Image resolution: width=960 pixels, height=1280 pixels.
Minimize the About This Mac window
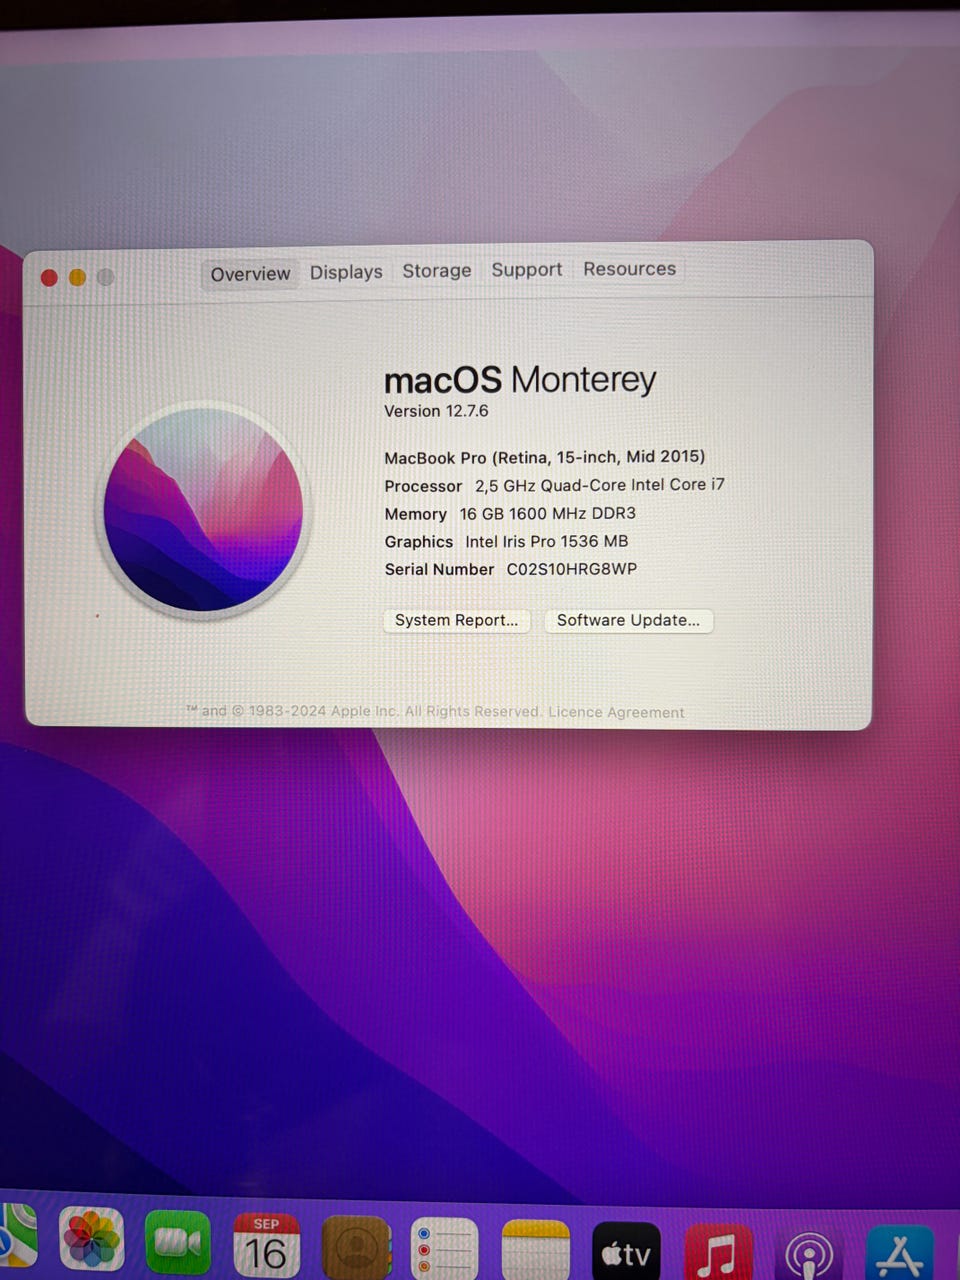tap(77, 277)
